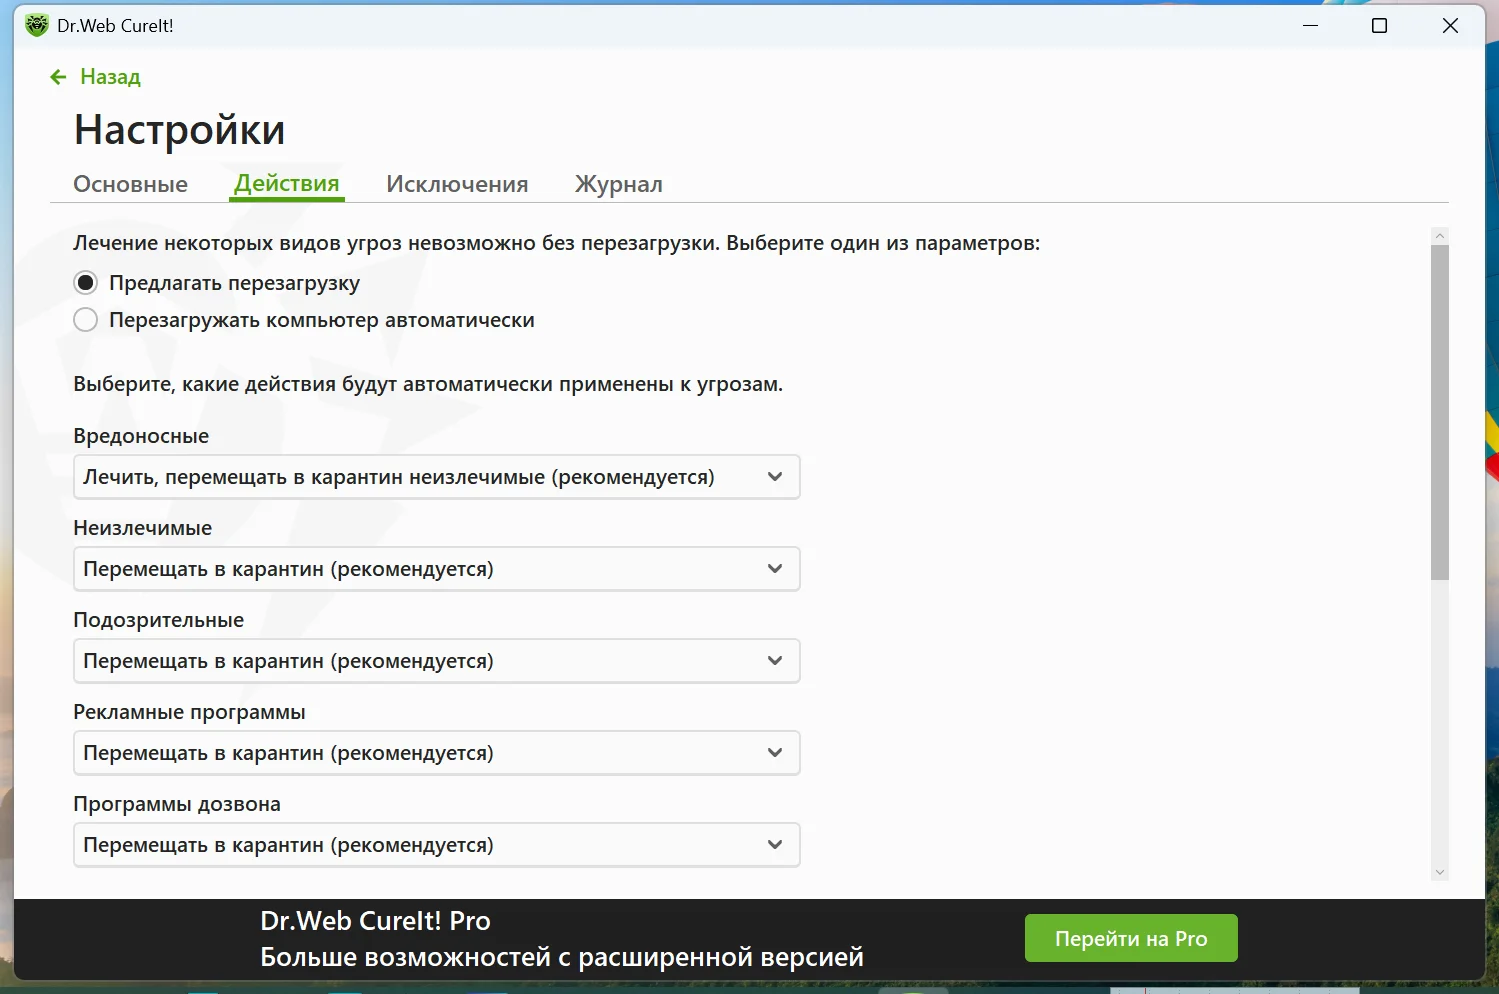Screen dimensions: 1499x994
Task: Expand the Подозрительные action dropdown
Action: click(x=437, y=661)
